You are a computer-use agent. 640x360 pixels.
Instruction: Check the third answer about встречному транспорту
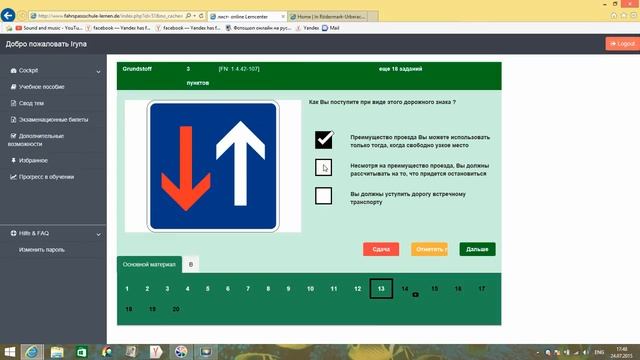click(324, 196)
